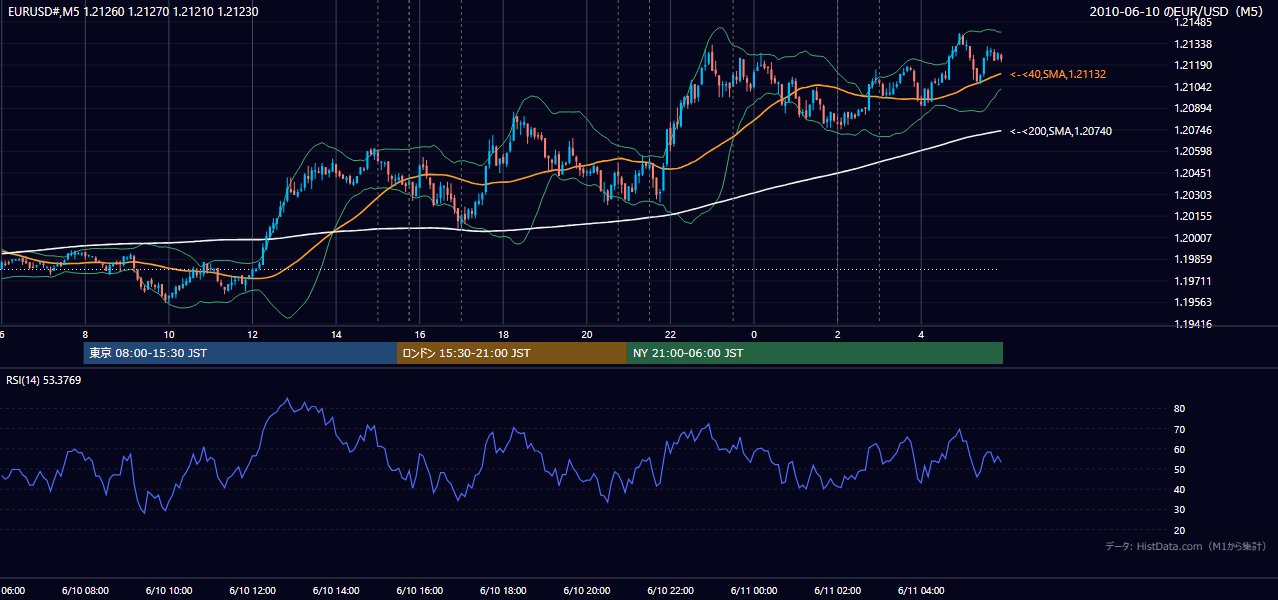Click hour label 18 under the price chart

(504, 334)
